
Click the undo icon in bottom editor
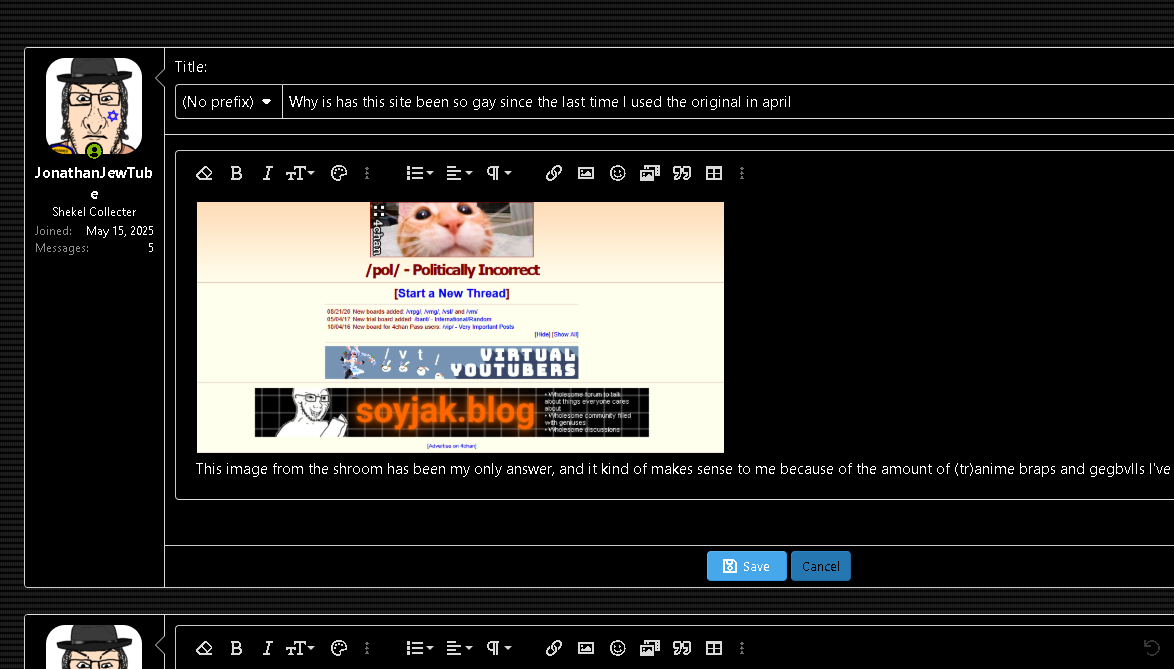1152,648
